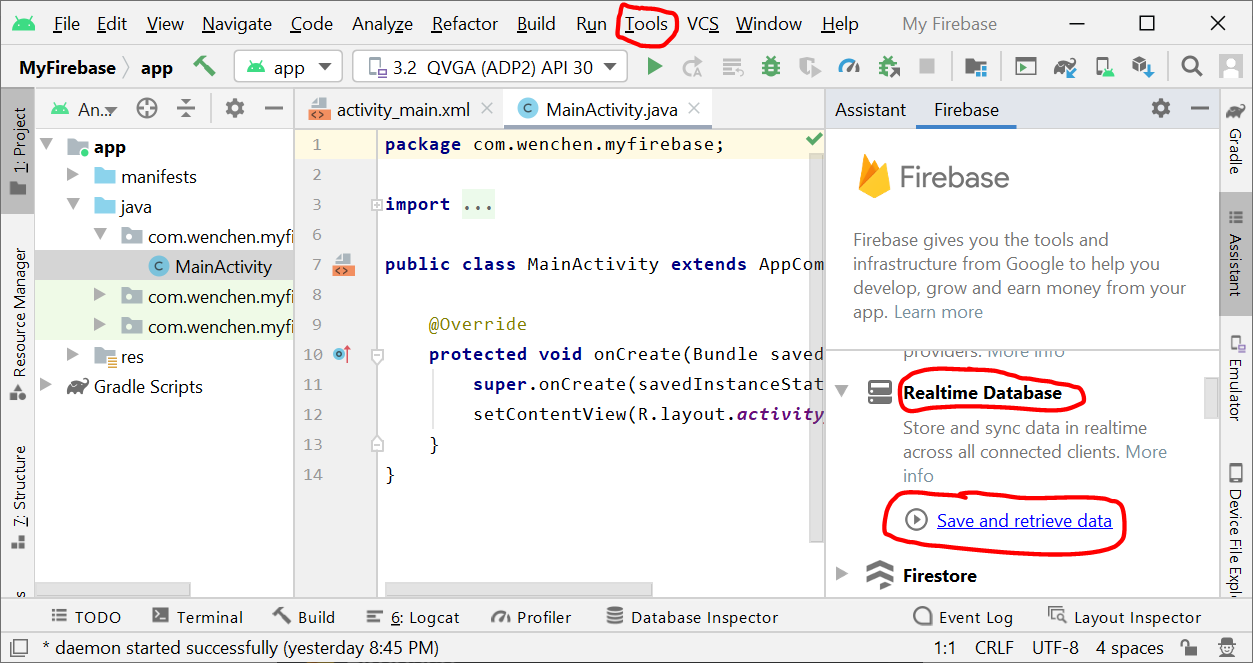Open the SDK Manager icon
The height and width of the screenshot is (663, 1253).
coord(1143,67)
